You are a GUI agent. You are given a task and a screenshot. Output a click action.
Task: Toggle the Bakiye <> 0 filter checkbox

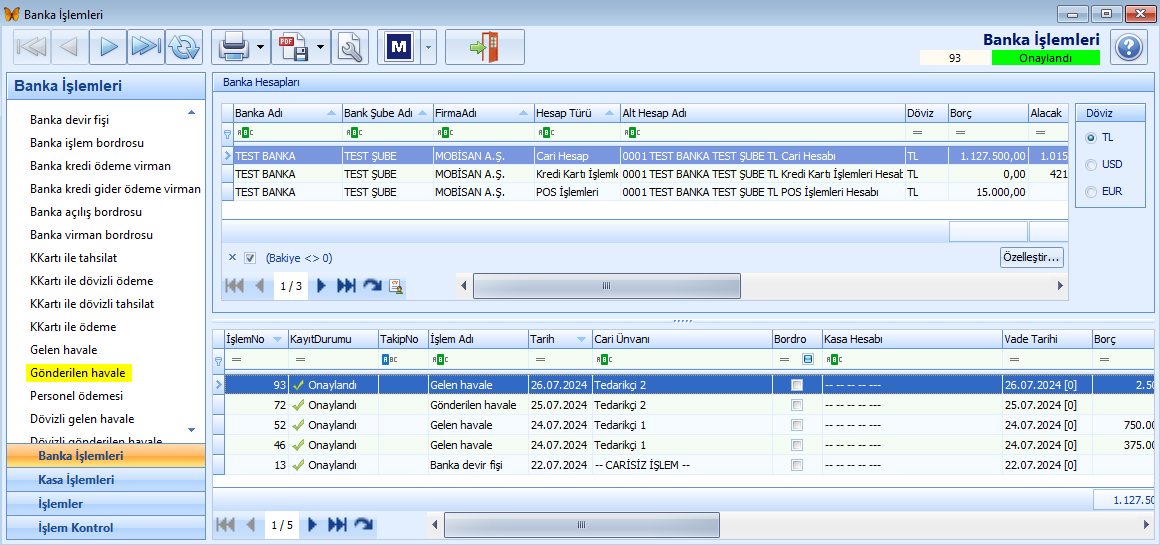pyautogui.click(x=250, y=258)
